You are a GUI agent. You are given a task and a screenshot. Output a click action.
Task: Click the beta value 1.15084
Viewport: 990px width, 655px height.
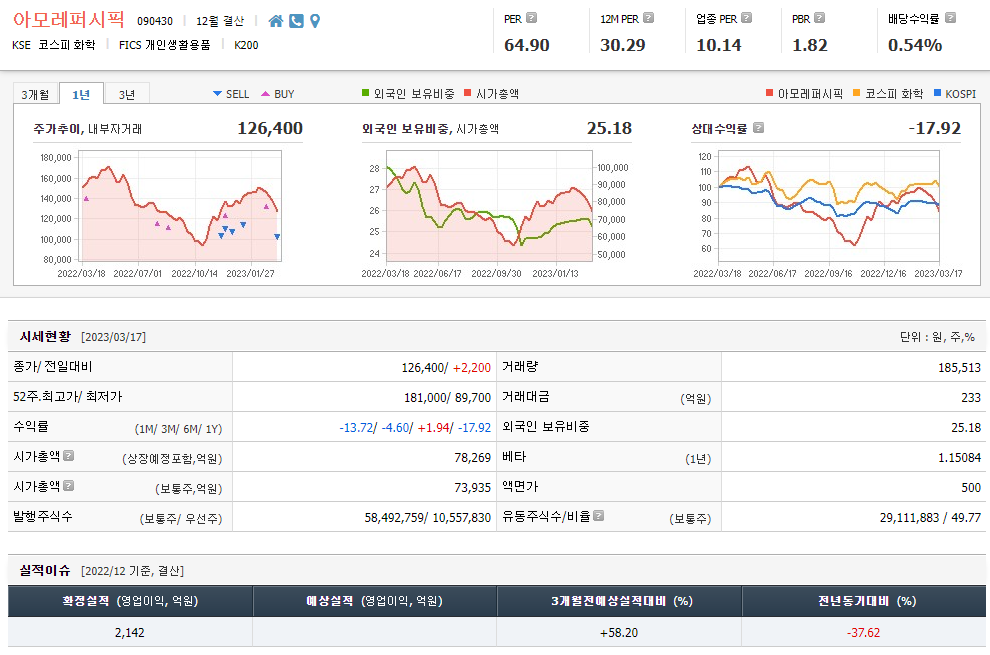(959, 457)
